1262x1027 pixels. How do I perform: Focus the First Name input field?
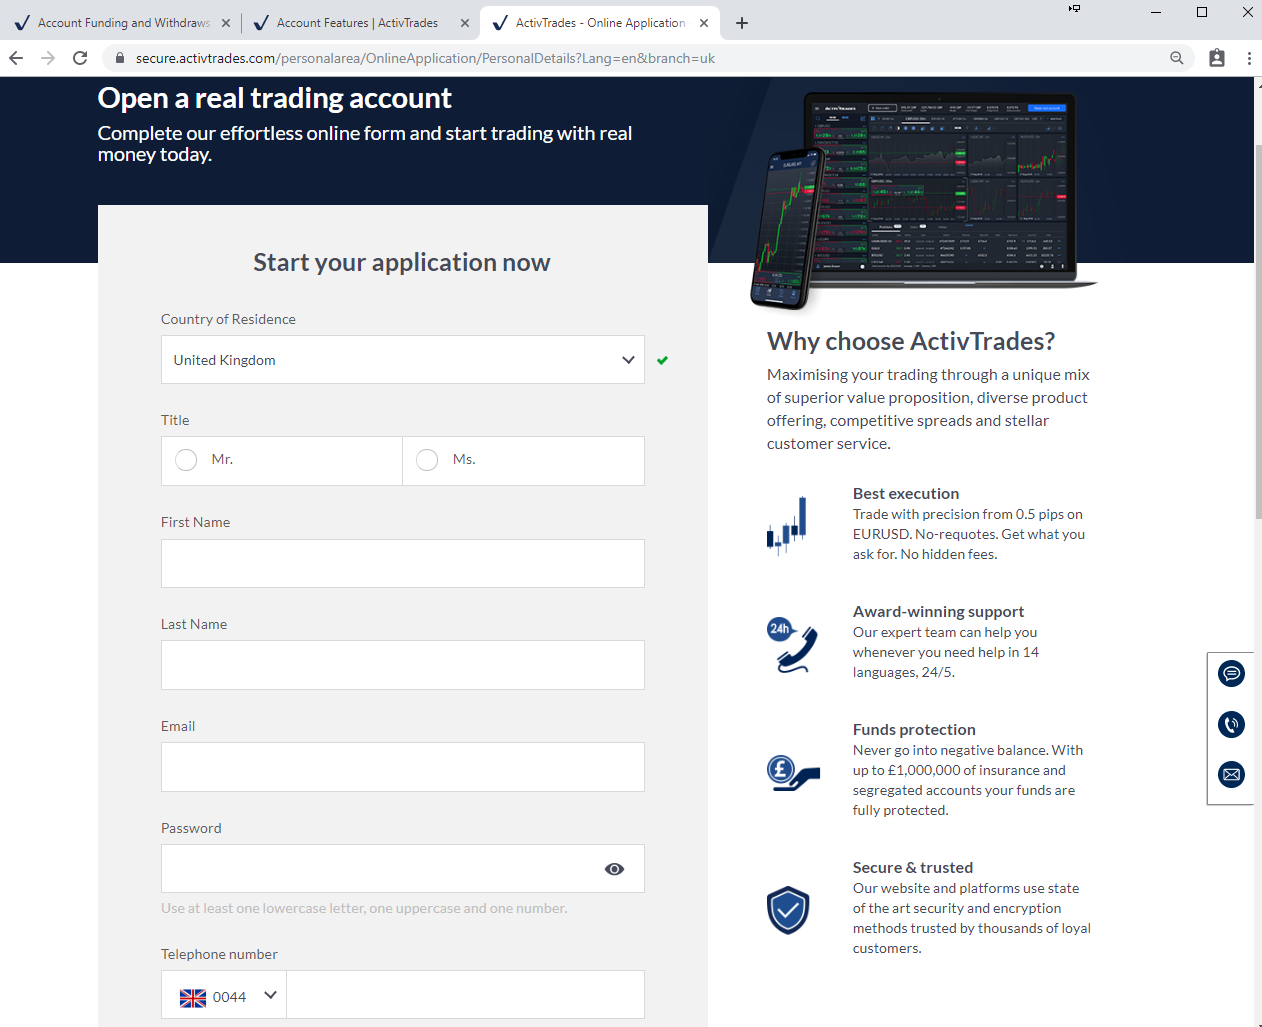403,563
